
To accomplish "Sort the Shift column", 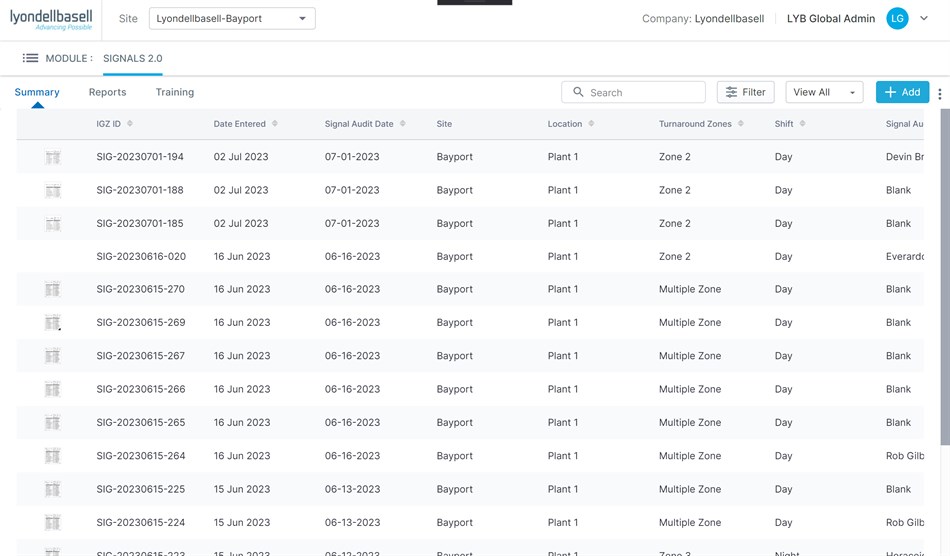I will pos(802,124).
